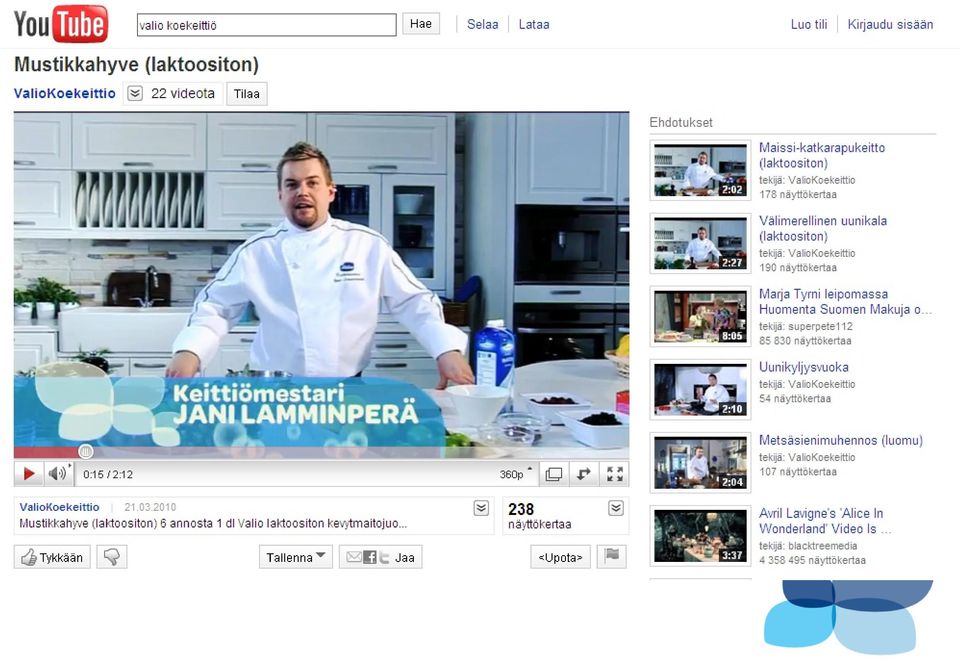Click the Välimerellinen uunikala title link

click(823, 228)
